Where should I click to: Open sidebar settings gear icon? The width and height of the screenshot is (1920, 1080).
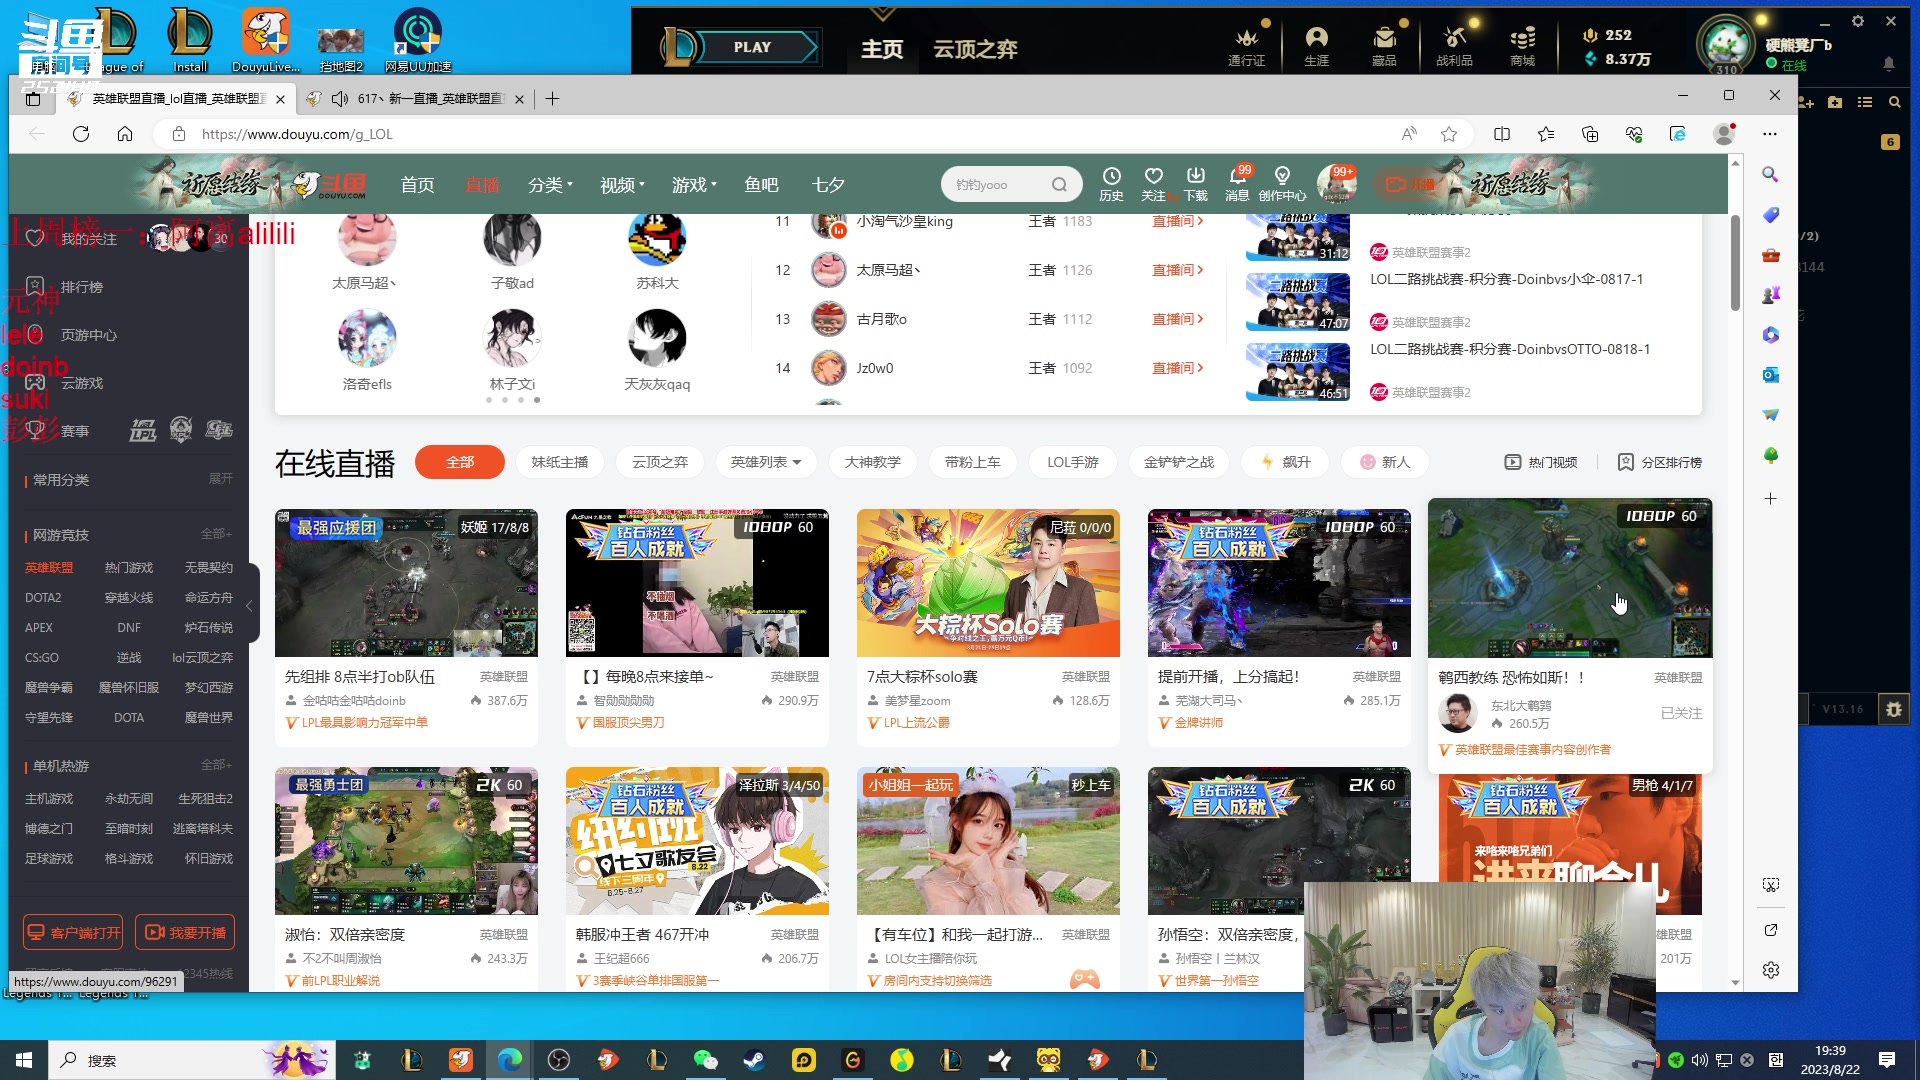coord(1770,970)
